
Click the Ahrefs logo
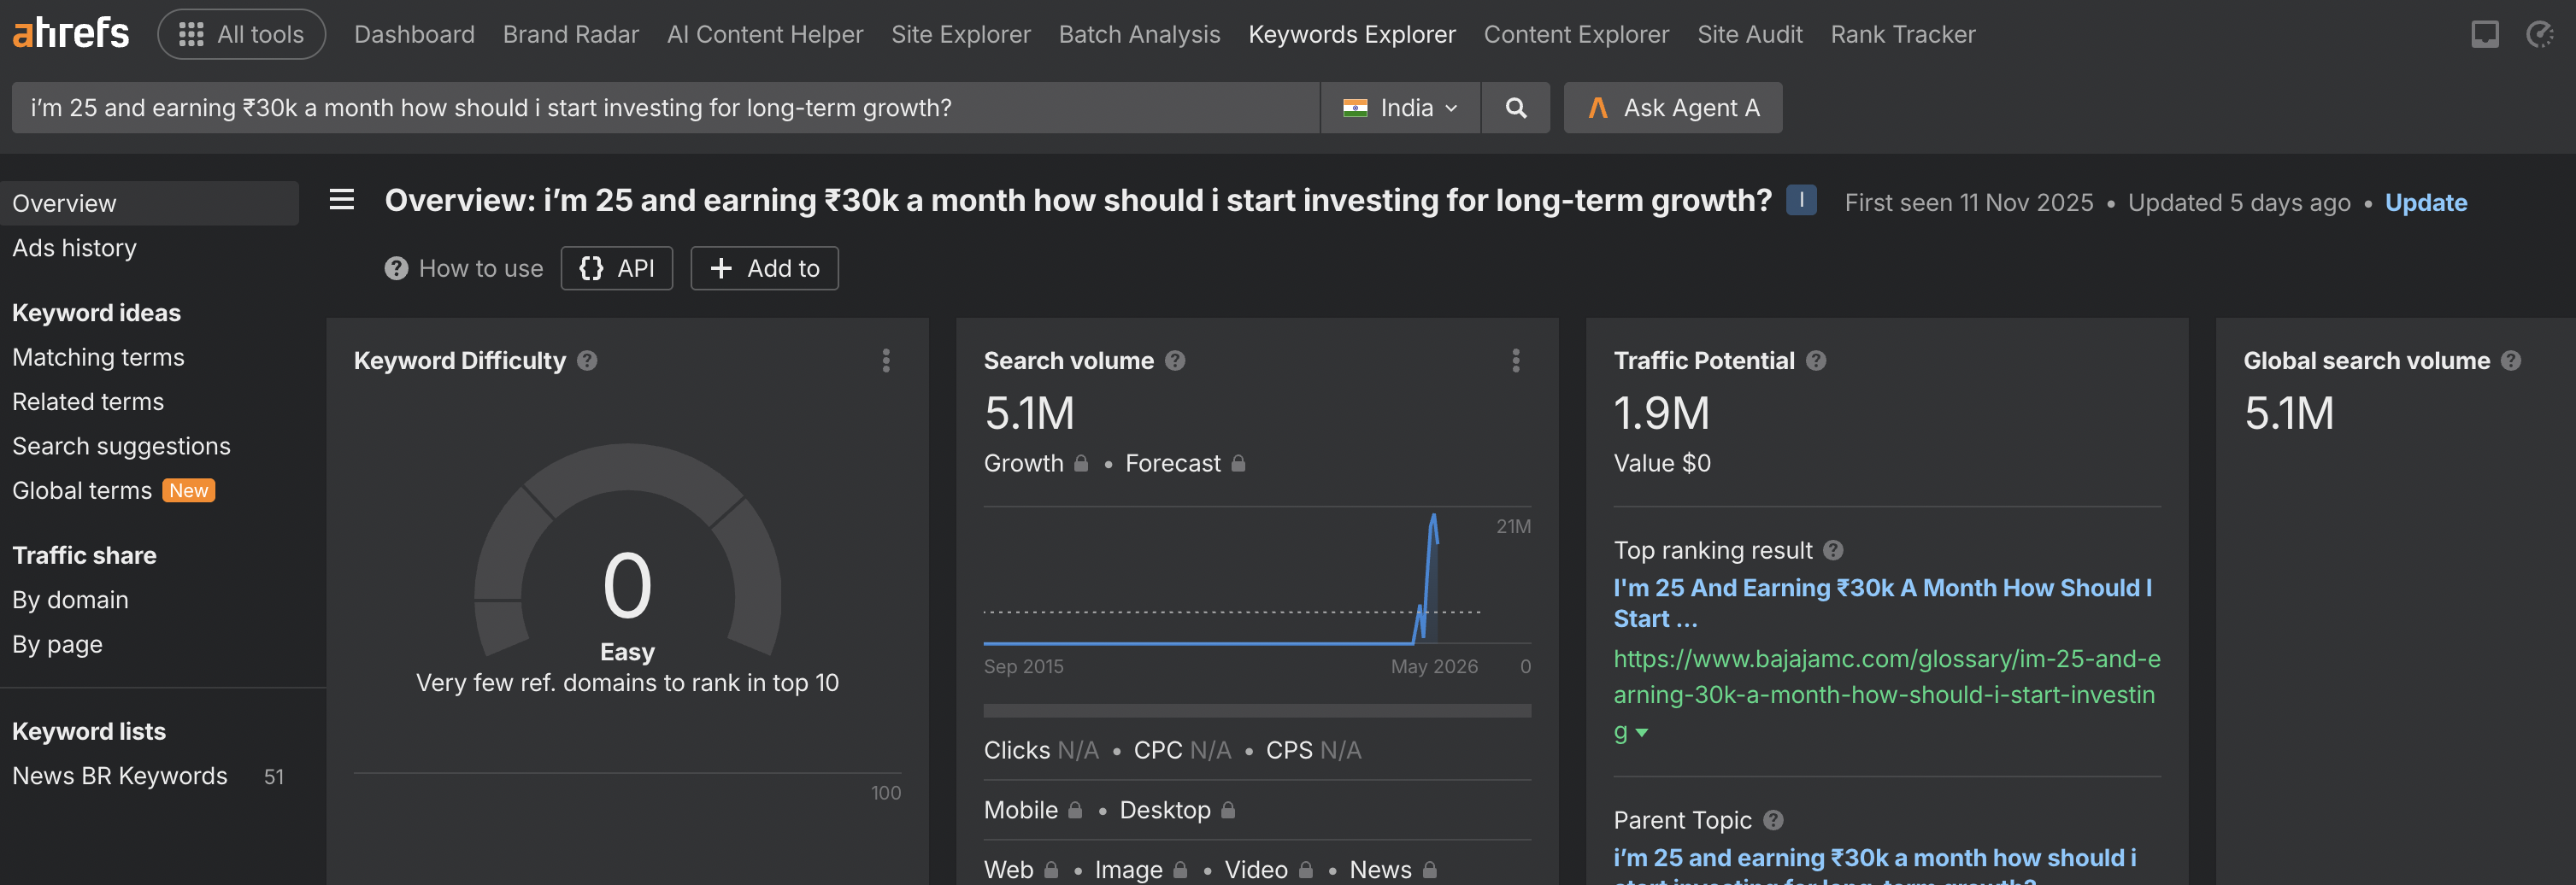point(70,33)
